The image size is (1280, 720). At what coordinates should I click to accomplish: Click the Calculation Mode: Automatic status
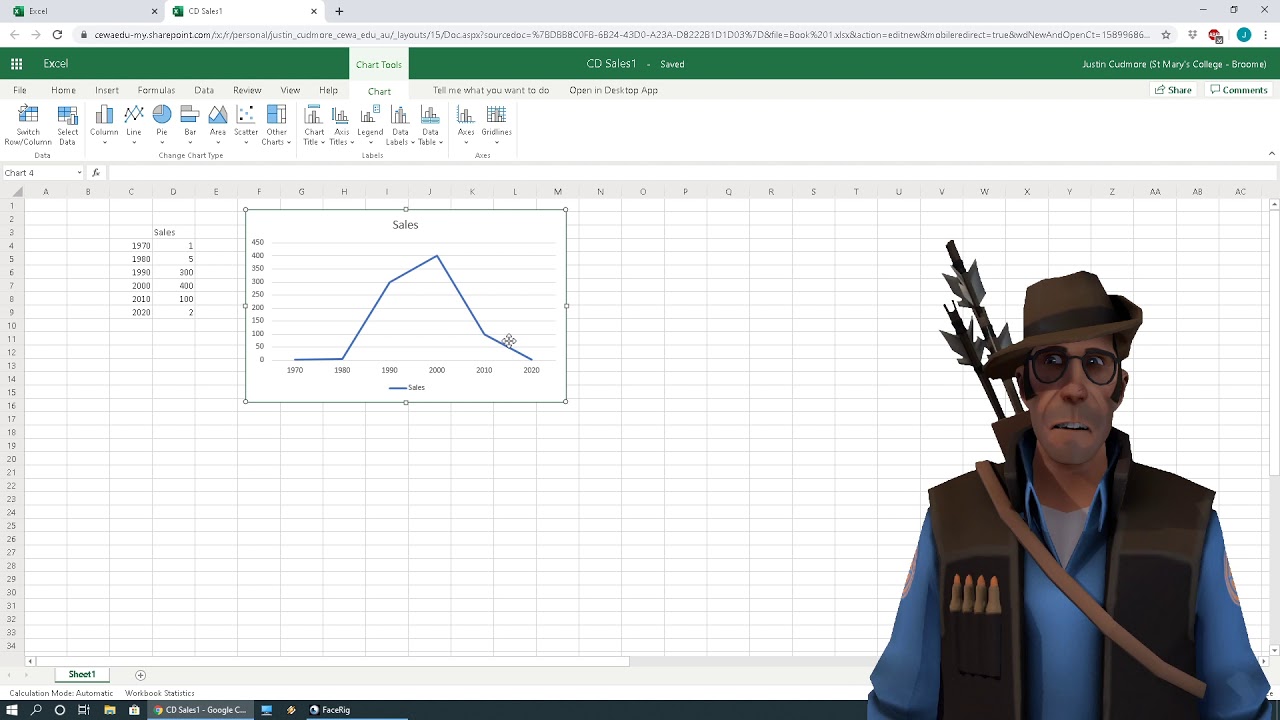coord(61,693)
